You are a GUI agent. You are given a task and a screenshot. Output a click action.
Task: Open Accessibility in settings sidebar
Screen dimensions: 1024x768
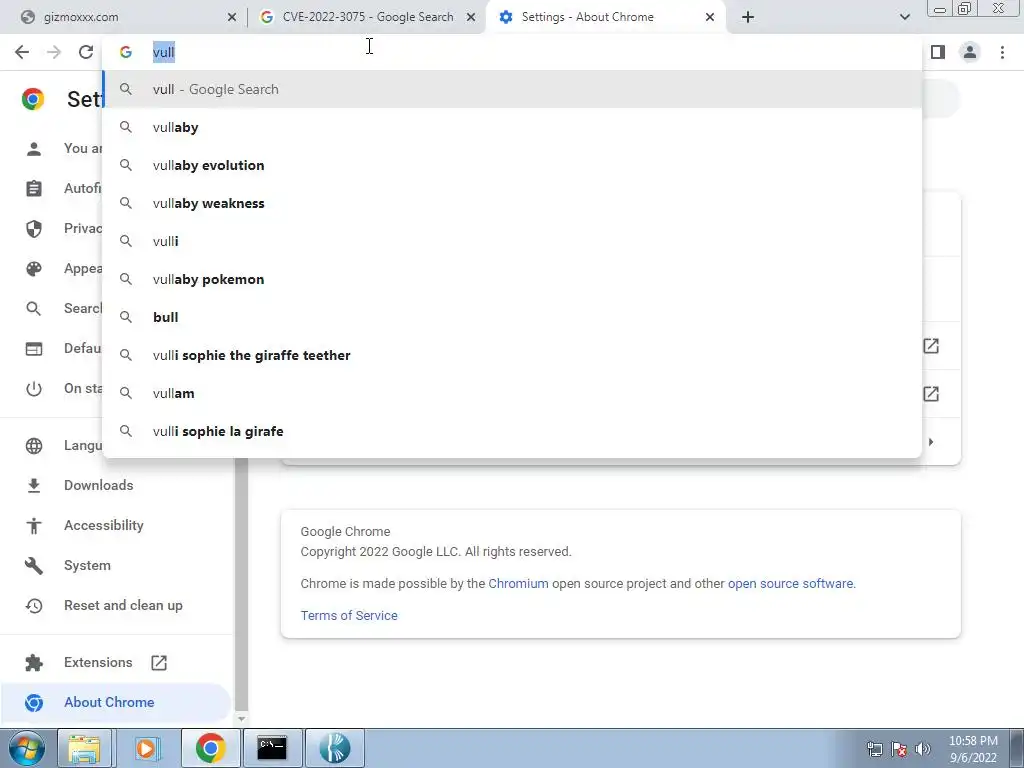104,525
